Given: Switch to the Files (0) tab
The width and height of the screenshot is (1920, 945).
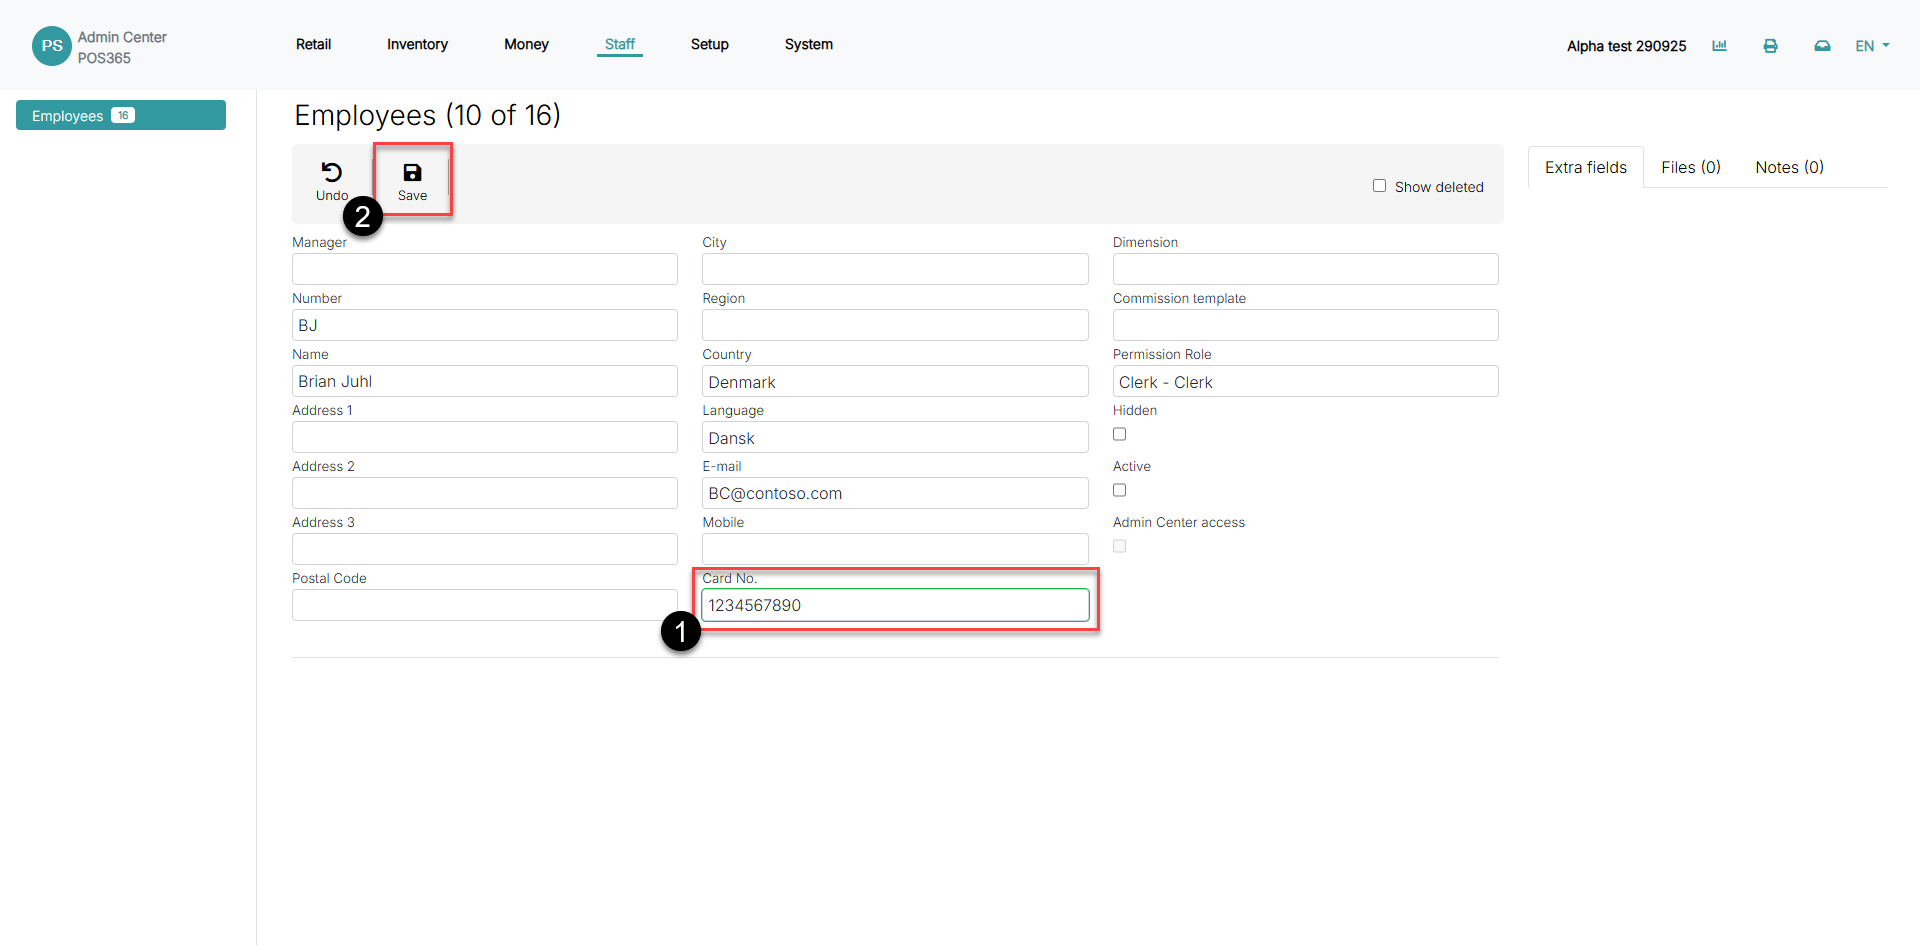Looking at the screenshot, I should coord(1691,167).
